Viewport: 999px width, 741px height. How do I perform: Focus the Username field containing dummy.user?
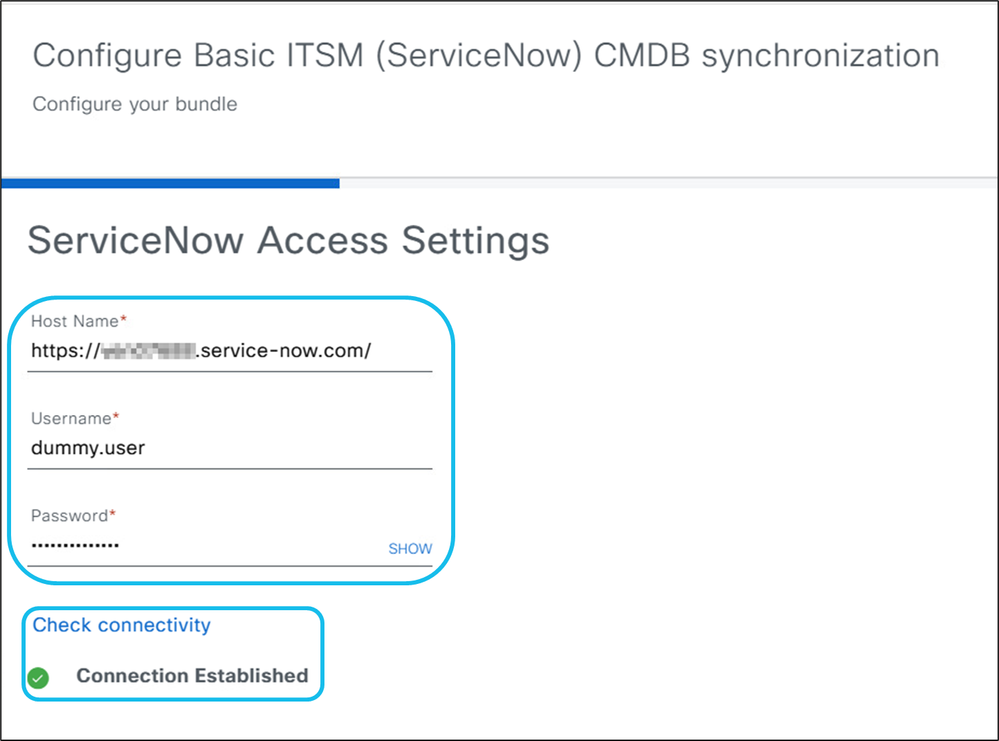(x=230, y=448)
